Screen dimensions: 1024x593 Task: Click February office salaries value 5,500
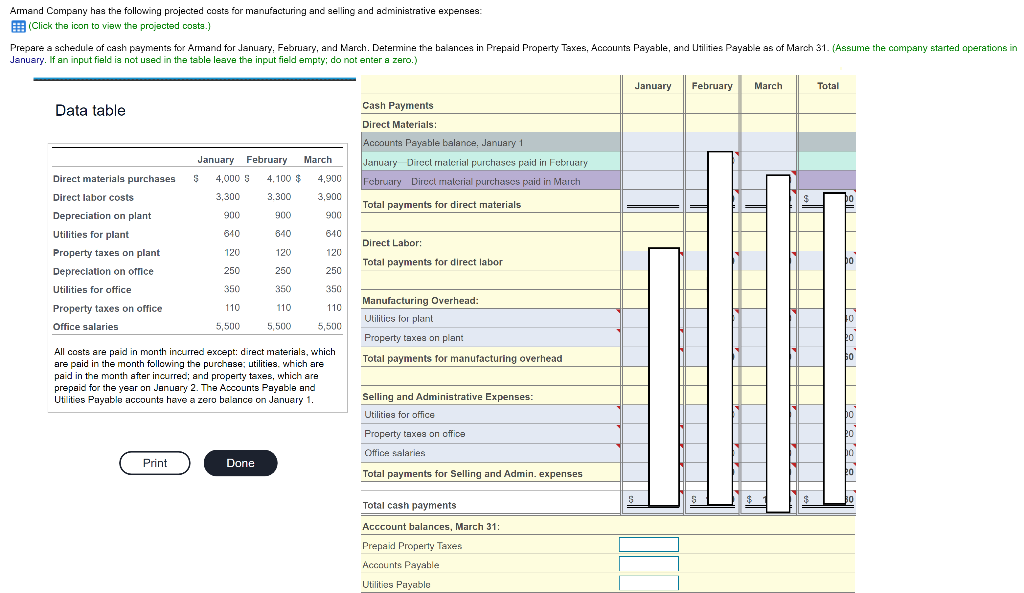[x=279, y=326]
